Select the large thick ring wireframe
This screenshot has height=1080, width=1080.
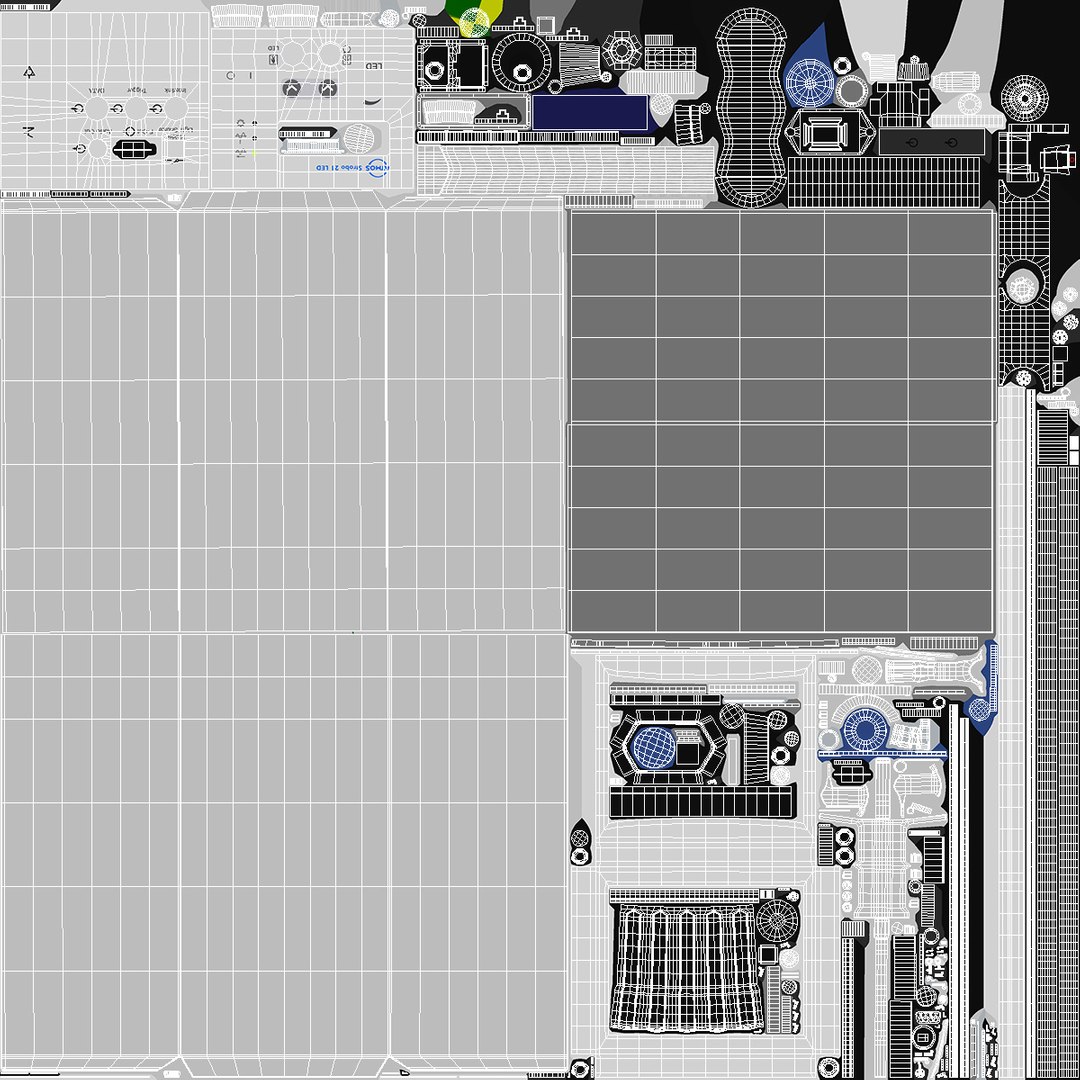coord(521,63)
